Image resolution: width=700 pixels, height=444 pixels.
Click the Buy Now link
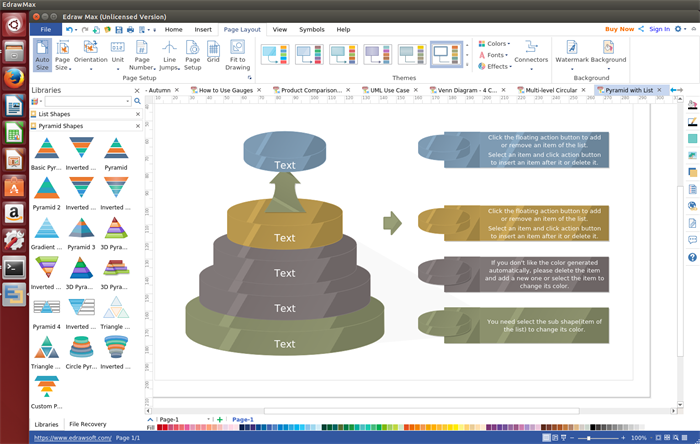(619, 29)
